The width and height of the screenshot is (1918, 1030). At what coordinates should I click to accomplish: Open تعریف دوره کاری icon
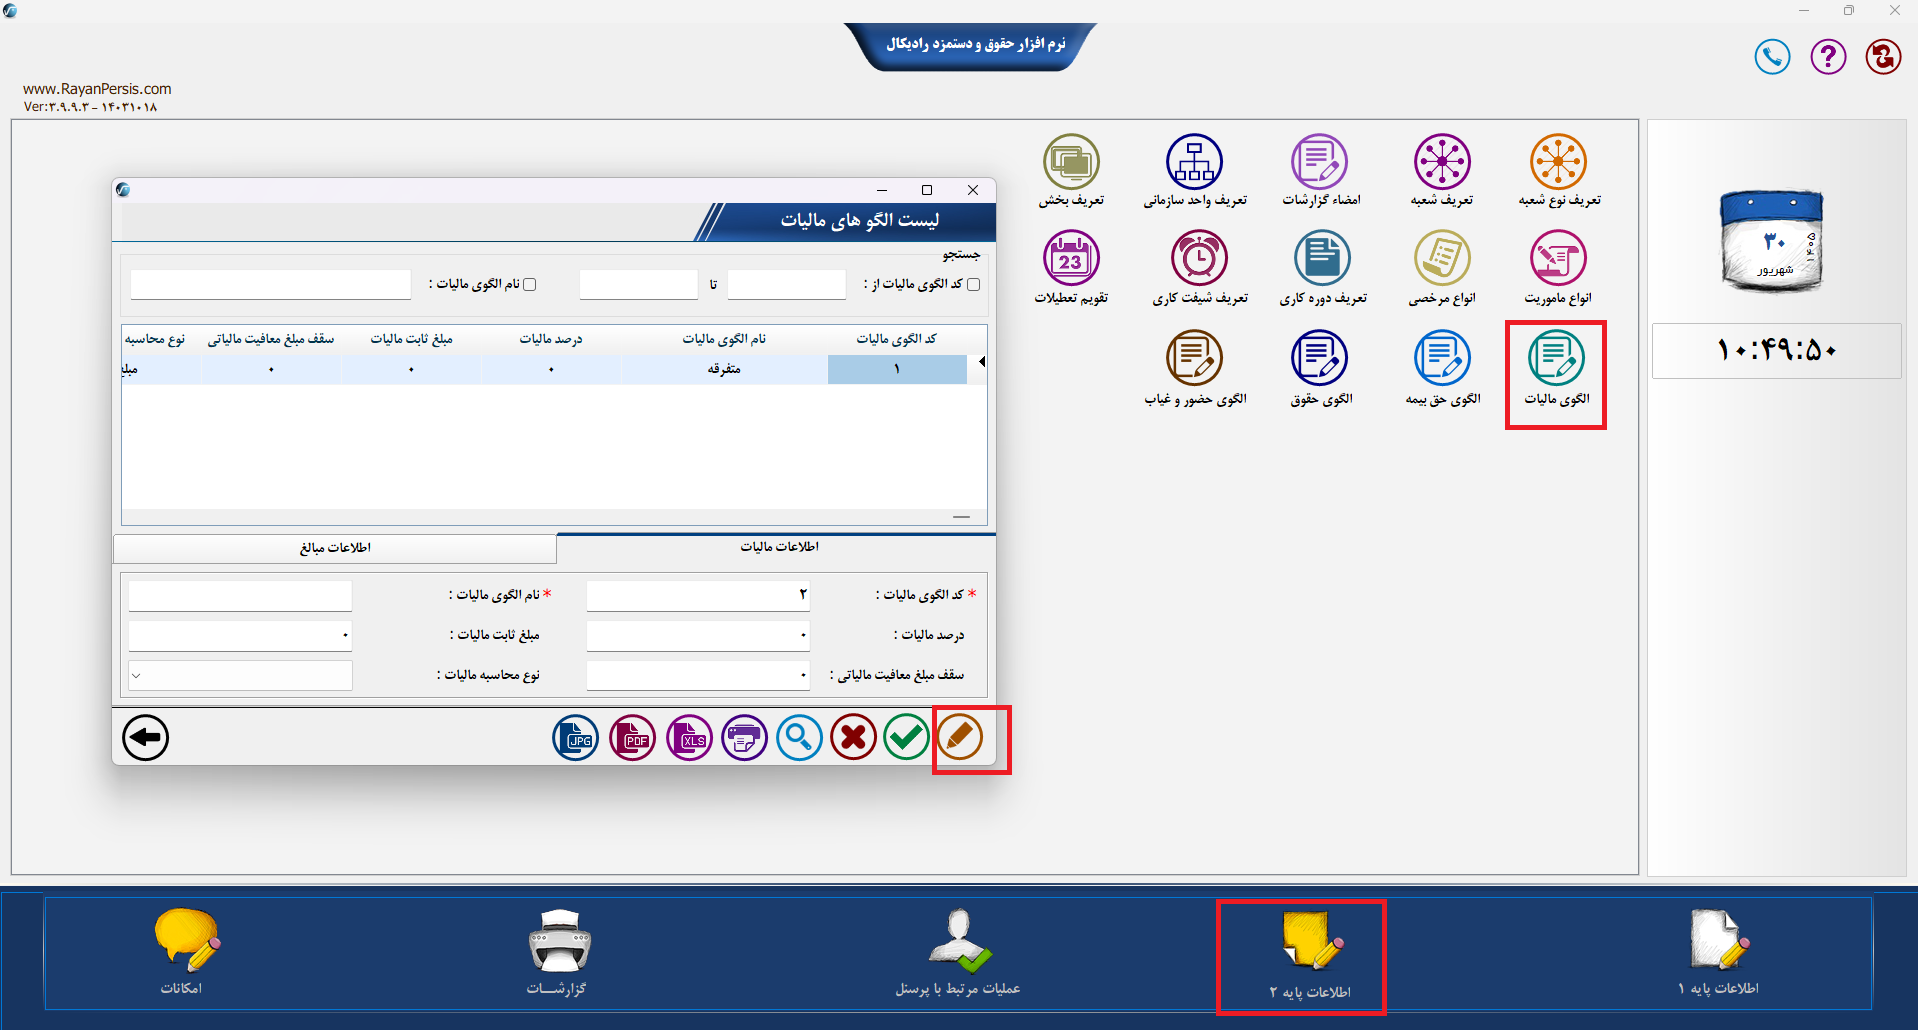1322,258
